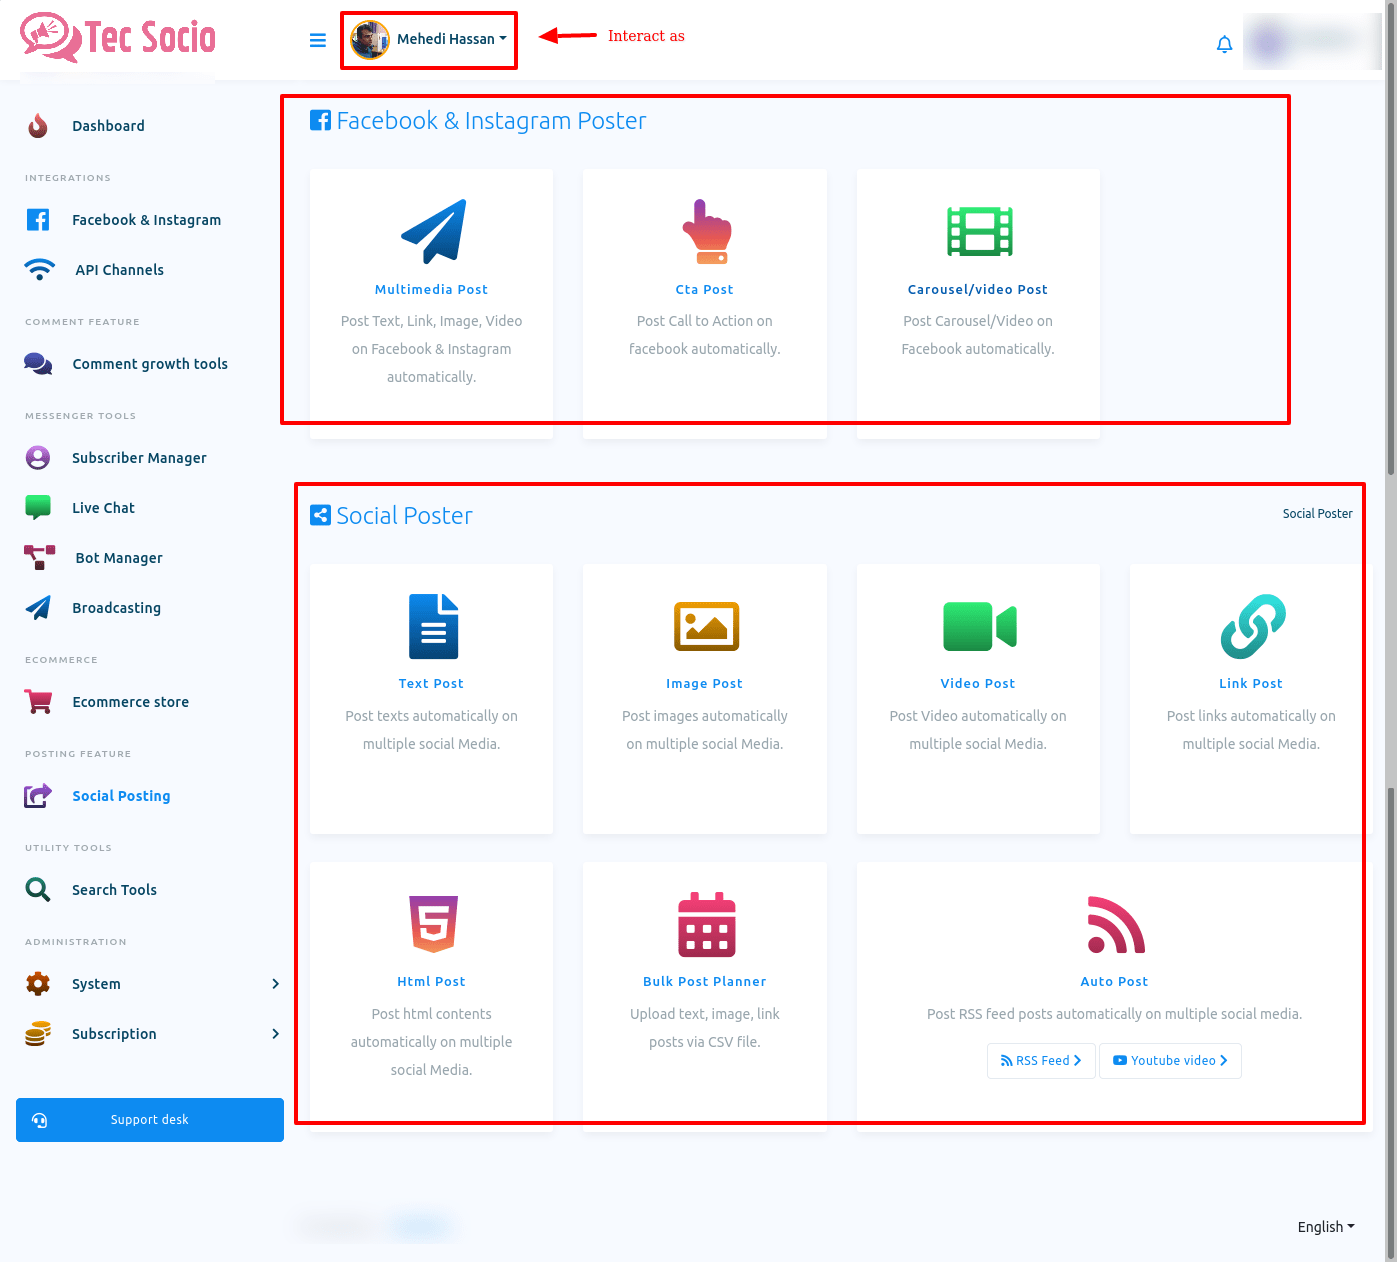This screenshot has width=1397, height=1262.
Task: Open the Html Post HTML5 icon
Action: click(433, 924)
